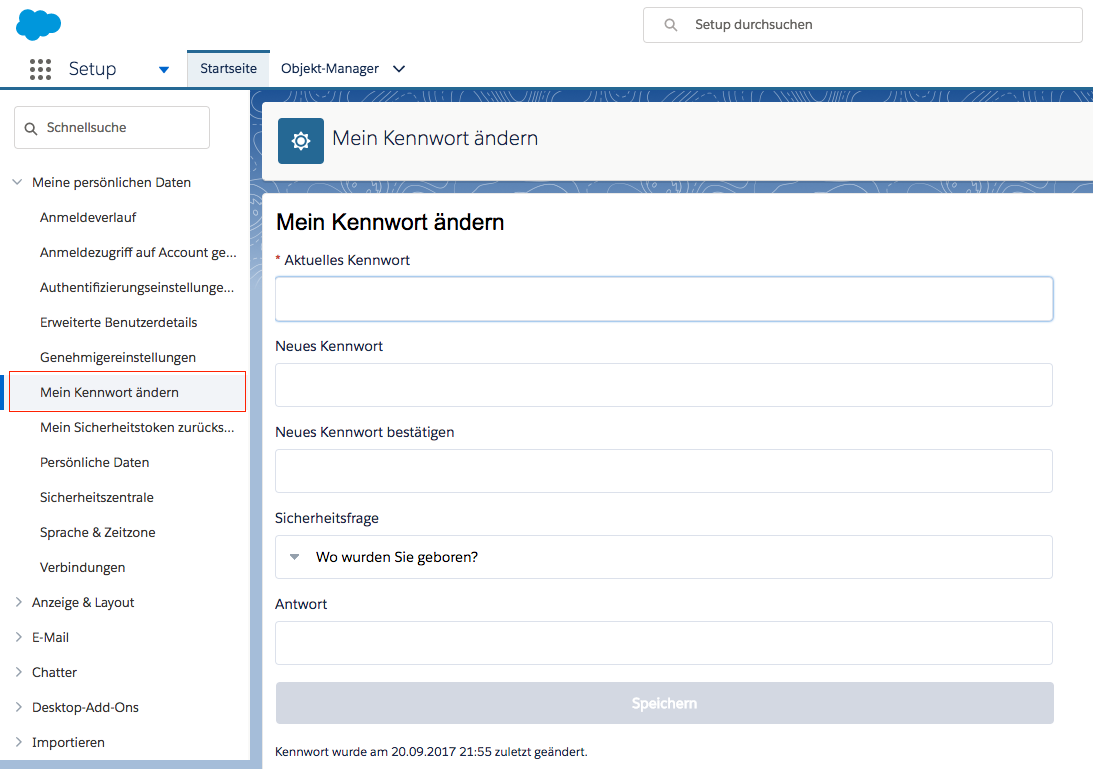Image resolution: width=1093 pixels, height=769 pixels.
Task: Switch to the Startseite tab
Action: (228, 68)
